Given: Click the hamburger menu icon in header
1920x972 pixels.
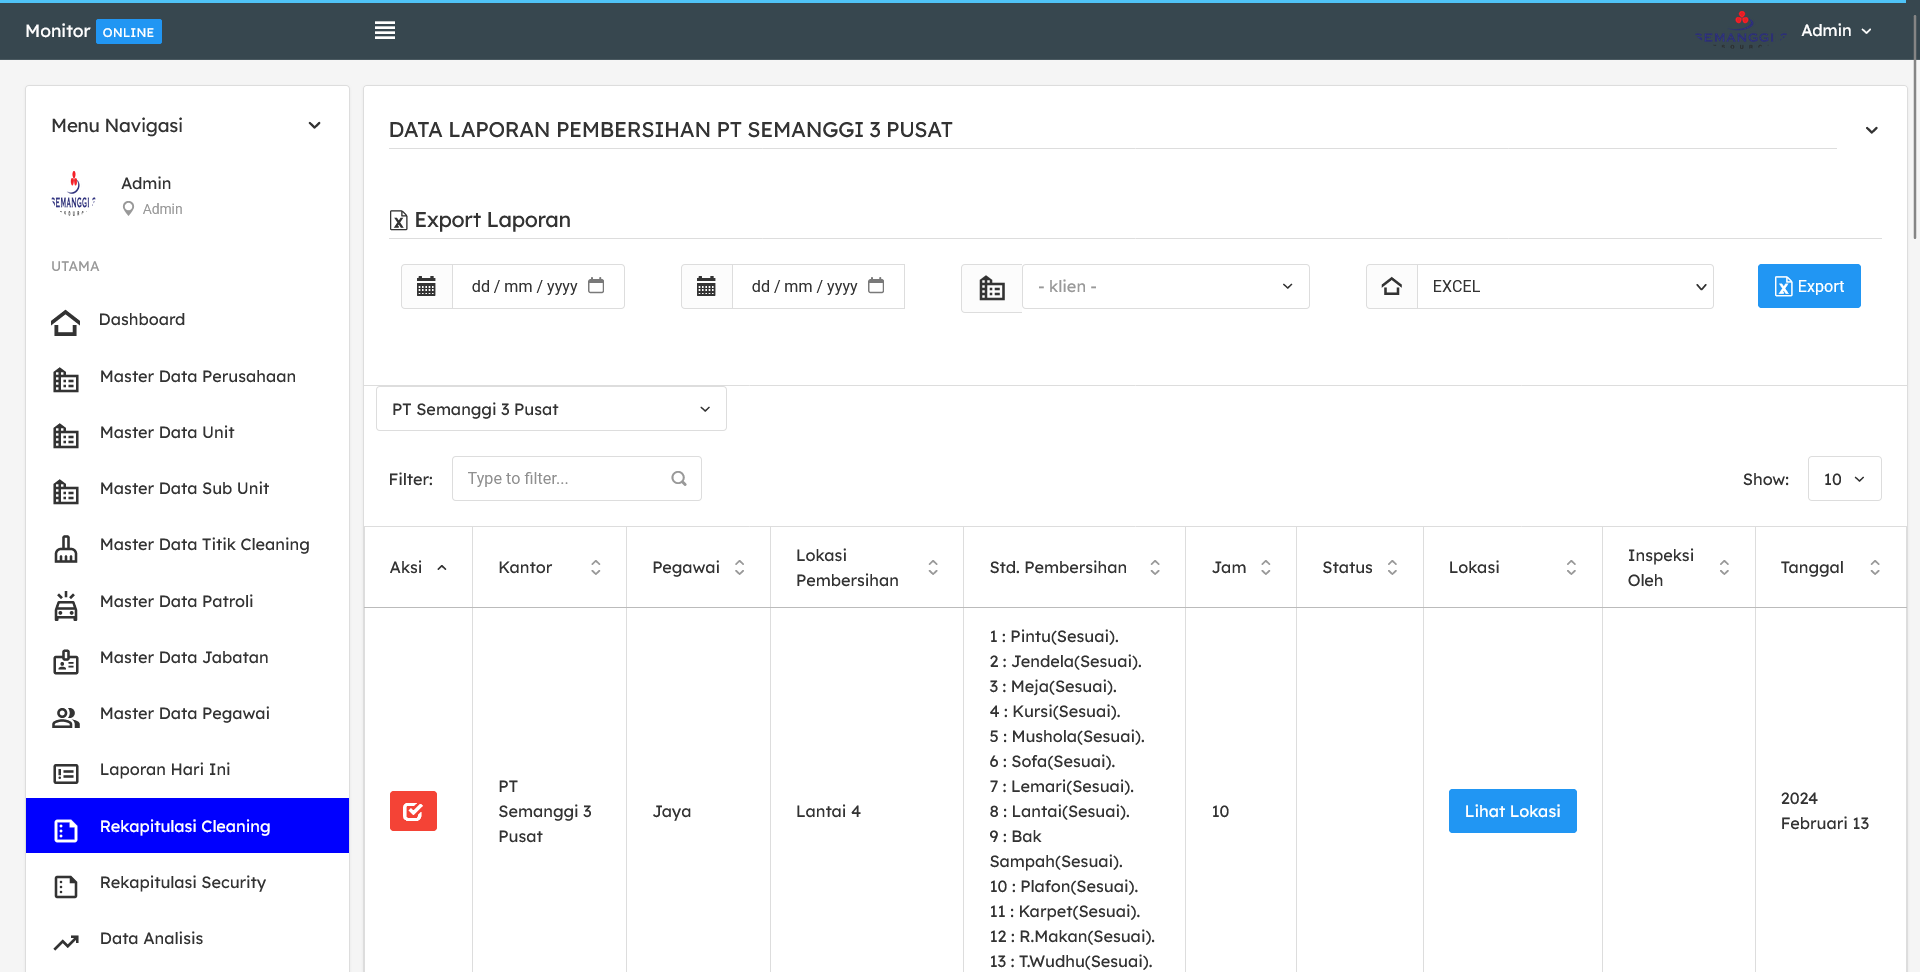Looking at the screenshot, I should (385, 31).
